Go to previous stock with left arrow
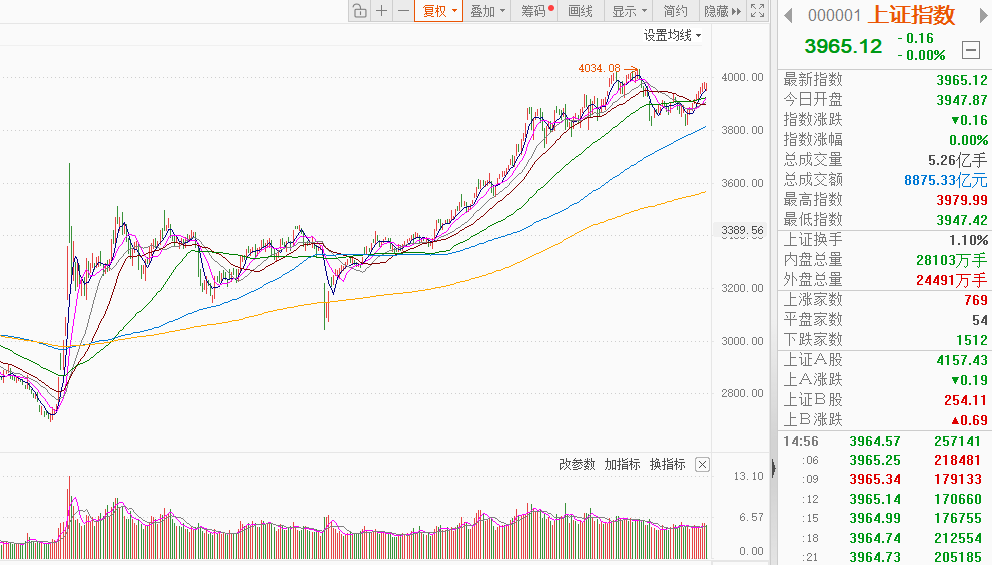This screenshot has height=565, width=992. tap(788, 15)
